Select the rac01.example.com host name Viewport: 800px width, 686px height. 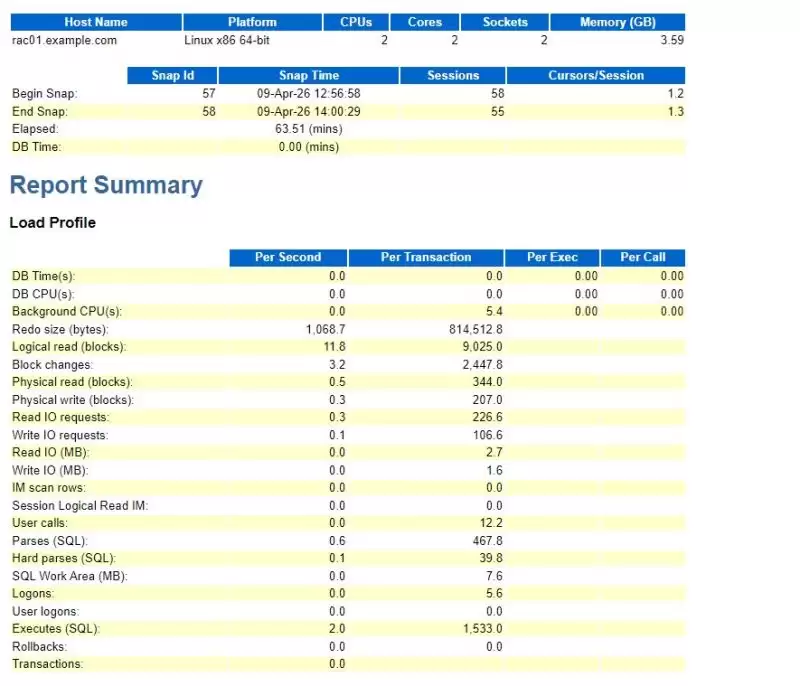[x=64, y=40]
